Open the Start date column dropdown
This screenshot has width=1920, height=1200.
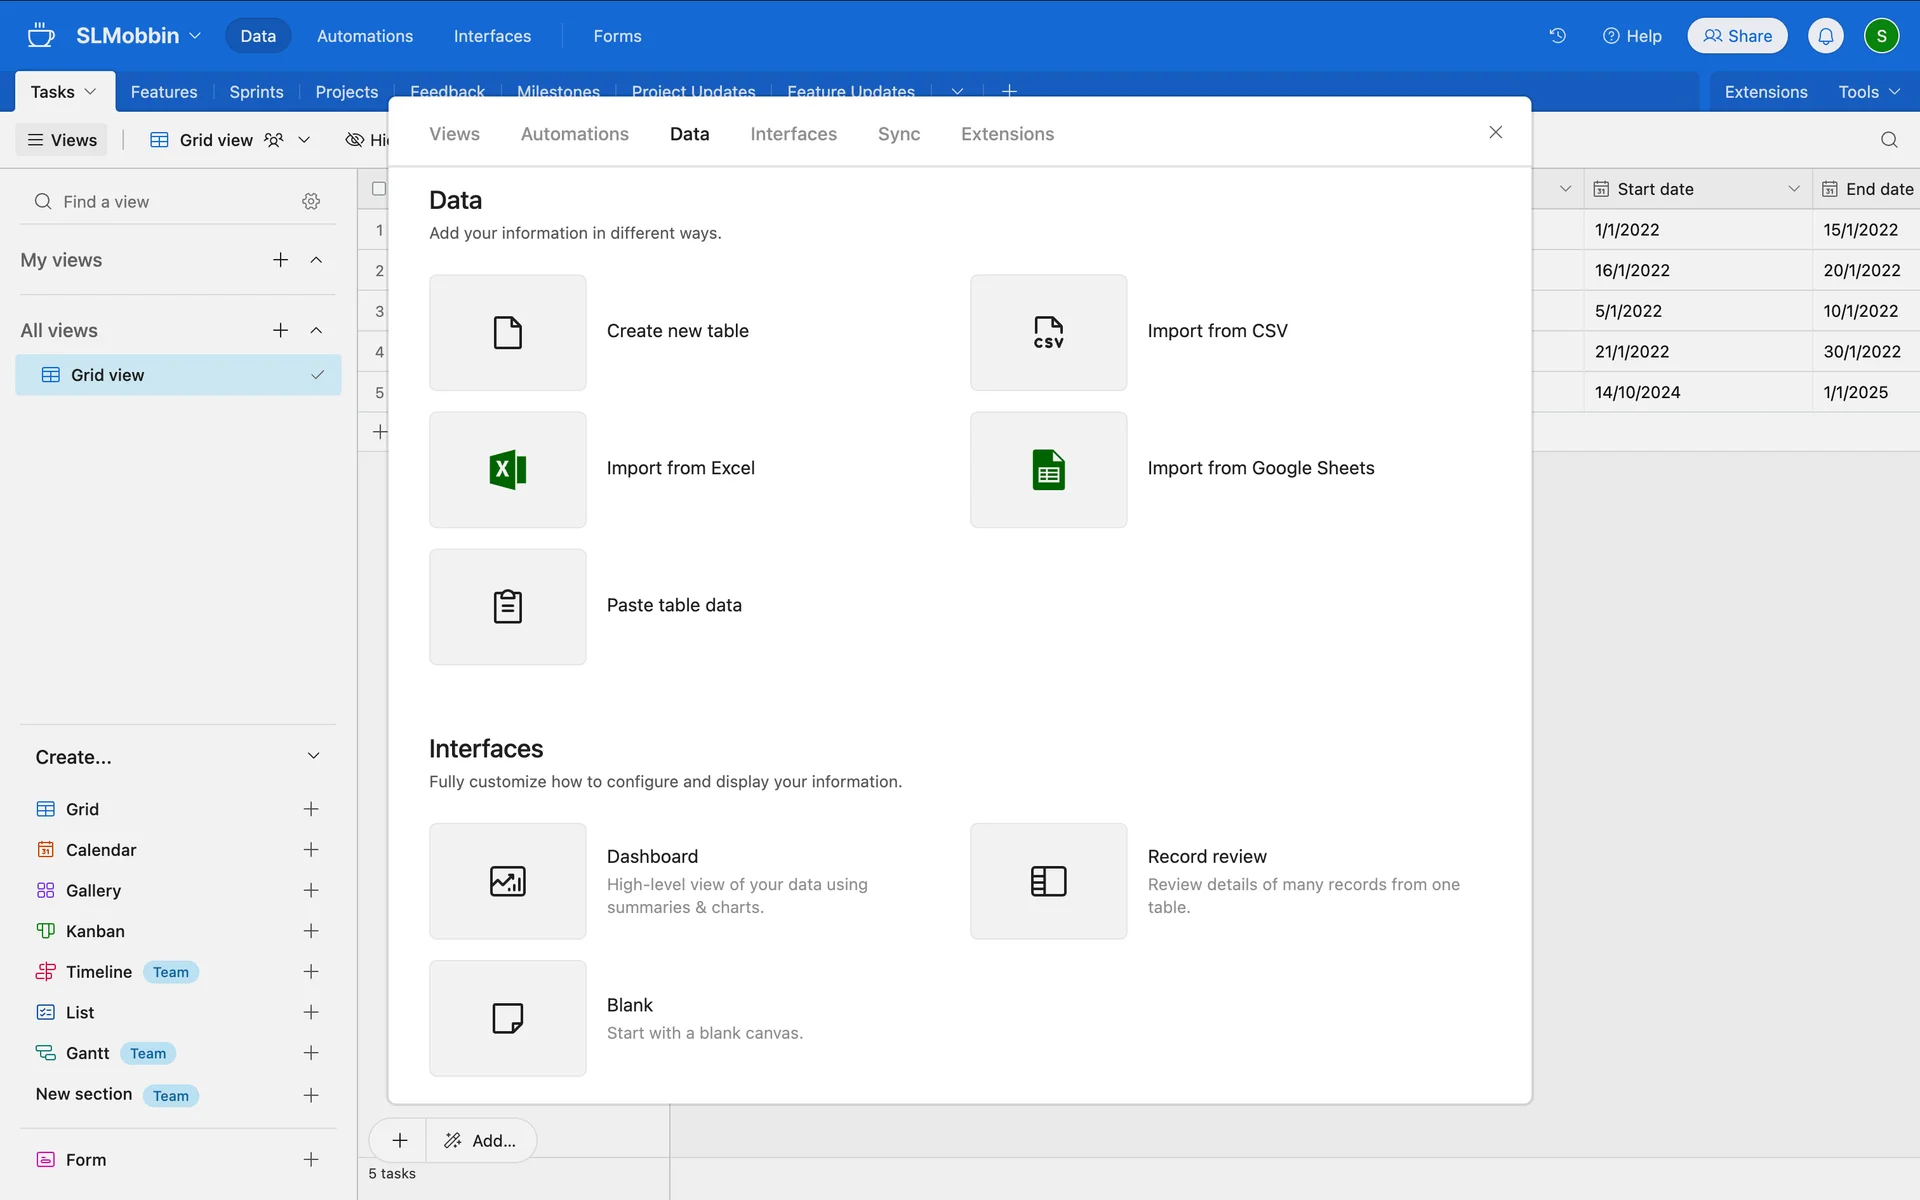[1793, 189]
